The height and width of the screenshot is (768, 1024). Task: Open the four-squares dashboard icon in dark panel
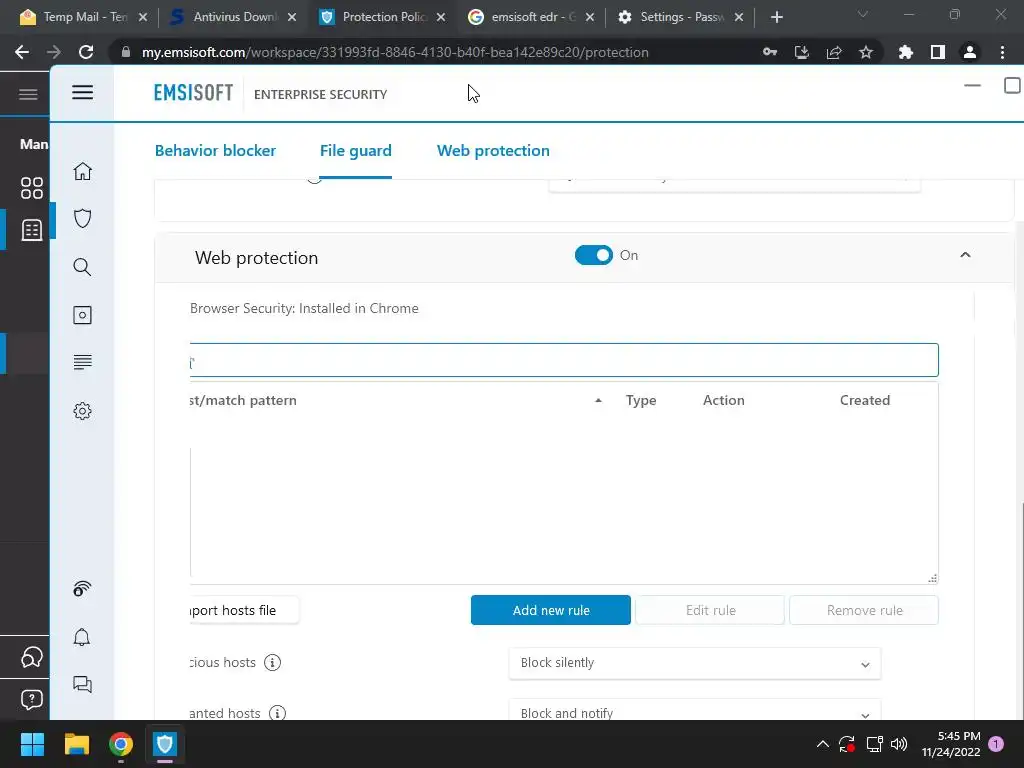tap(31, 188)
